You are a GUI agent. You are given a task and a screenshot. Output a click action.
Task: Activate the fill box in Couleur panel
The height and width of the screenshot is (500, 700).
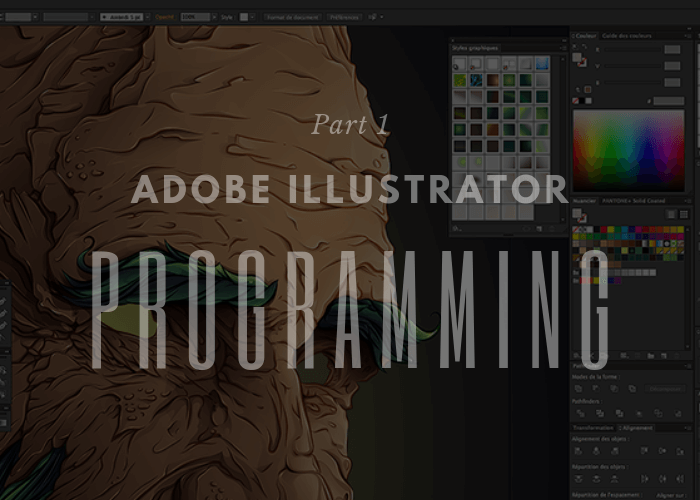[577, 57]
